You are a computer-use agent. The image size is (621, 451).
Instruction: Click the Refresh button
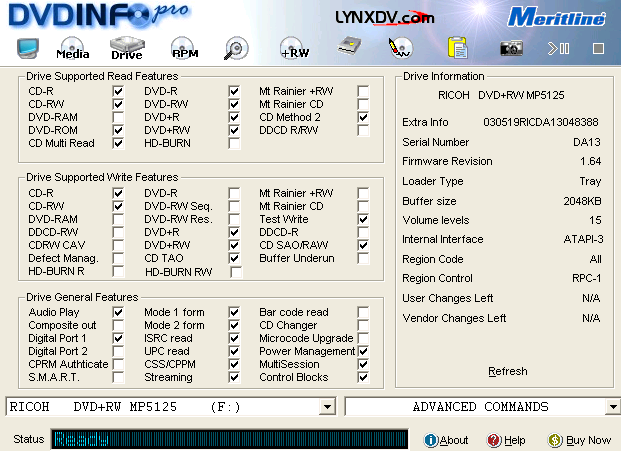click(x=508, y=371)
